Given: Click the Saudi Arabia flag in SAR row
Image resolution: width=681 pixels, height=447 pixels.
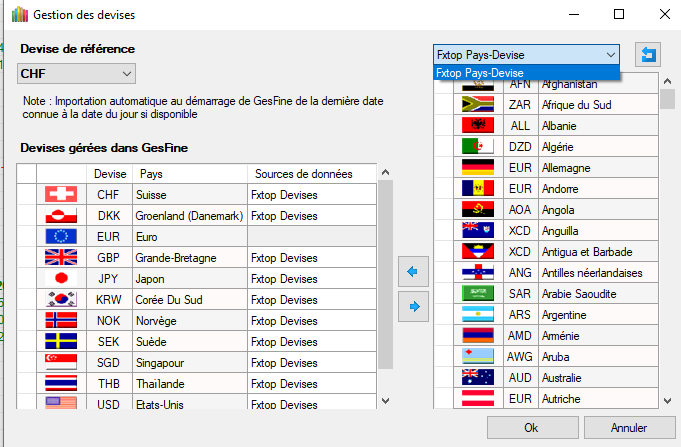Looking at the screenshot, I should click(478, 293).
